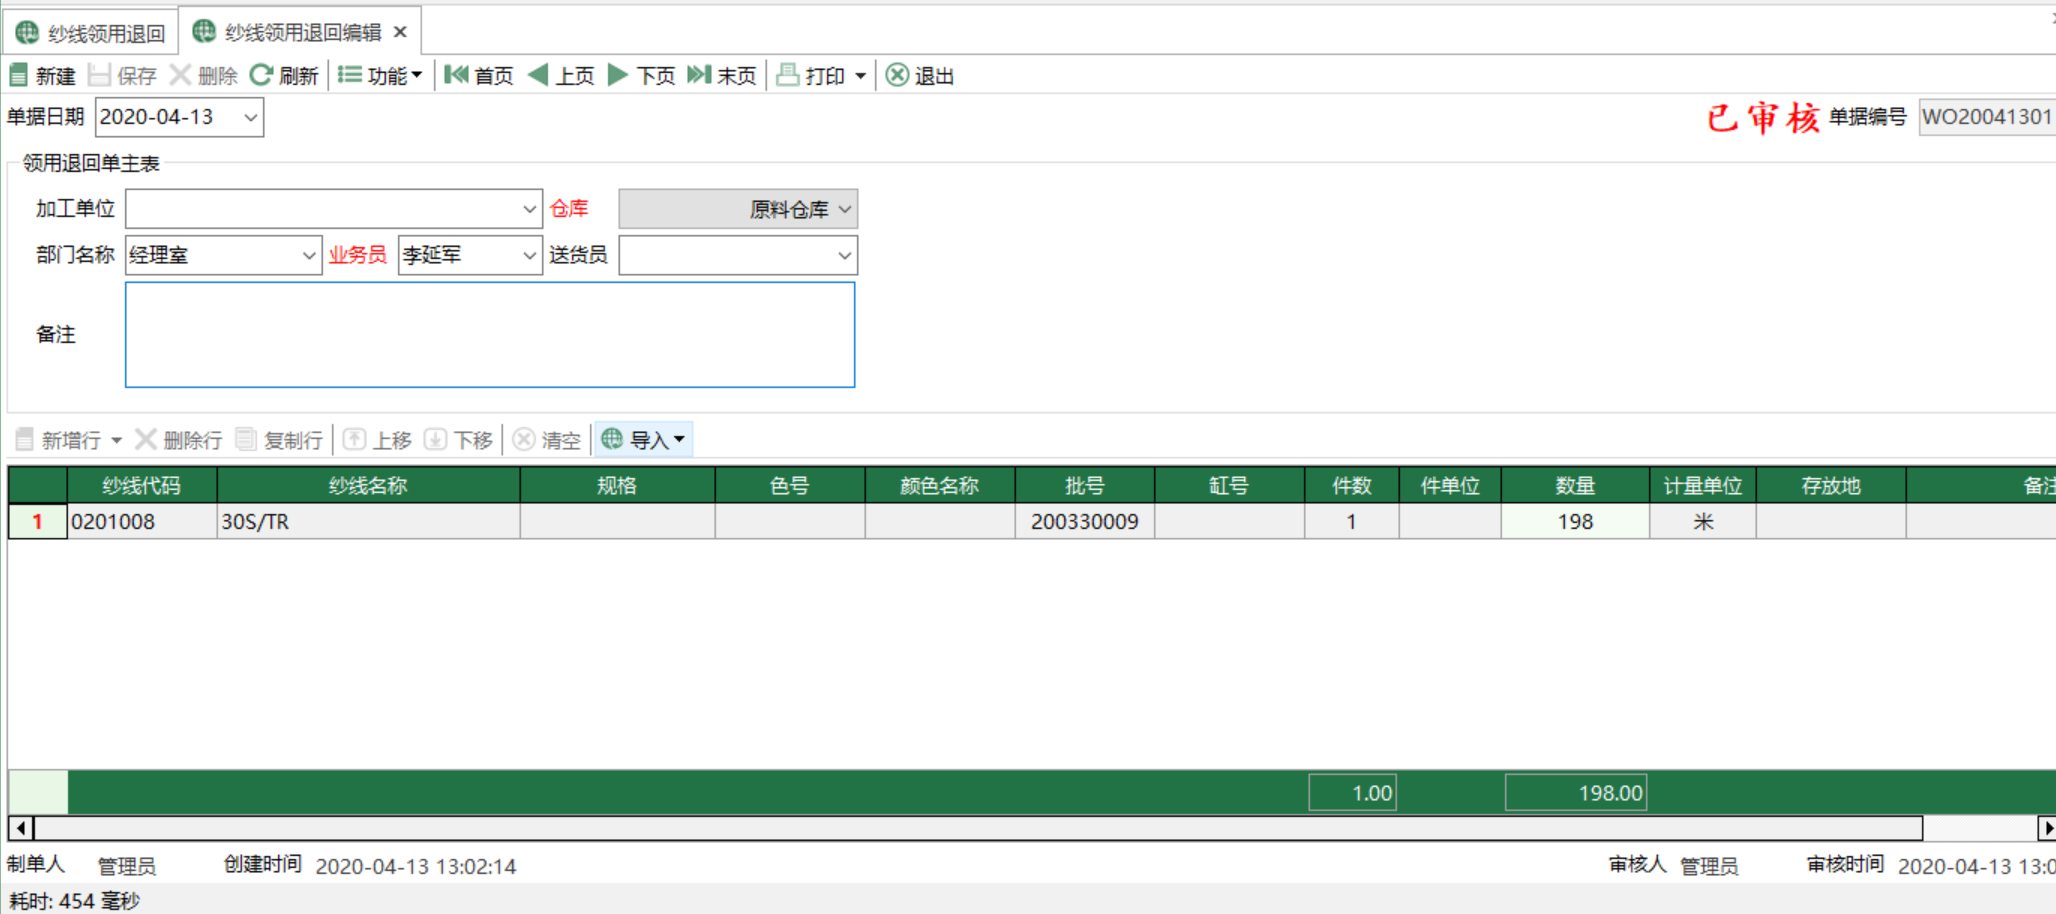Click the 批号 column header

click(x=1085, y=485)
